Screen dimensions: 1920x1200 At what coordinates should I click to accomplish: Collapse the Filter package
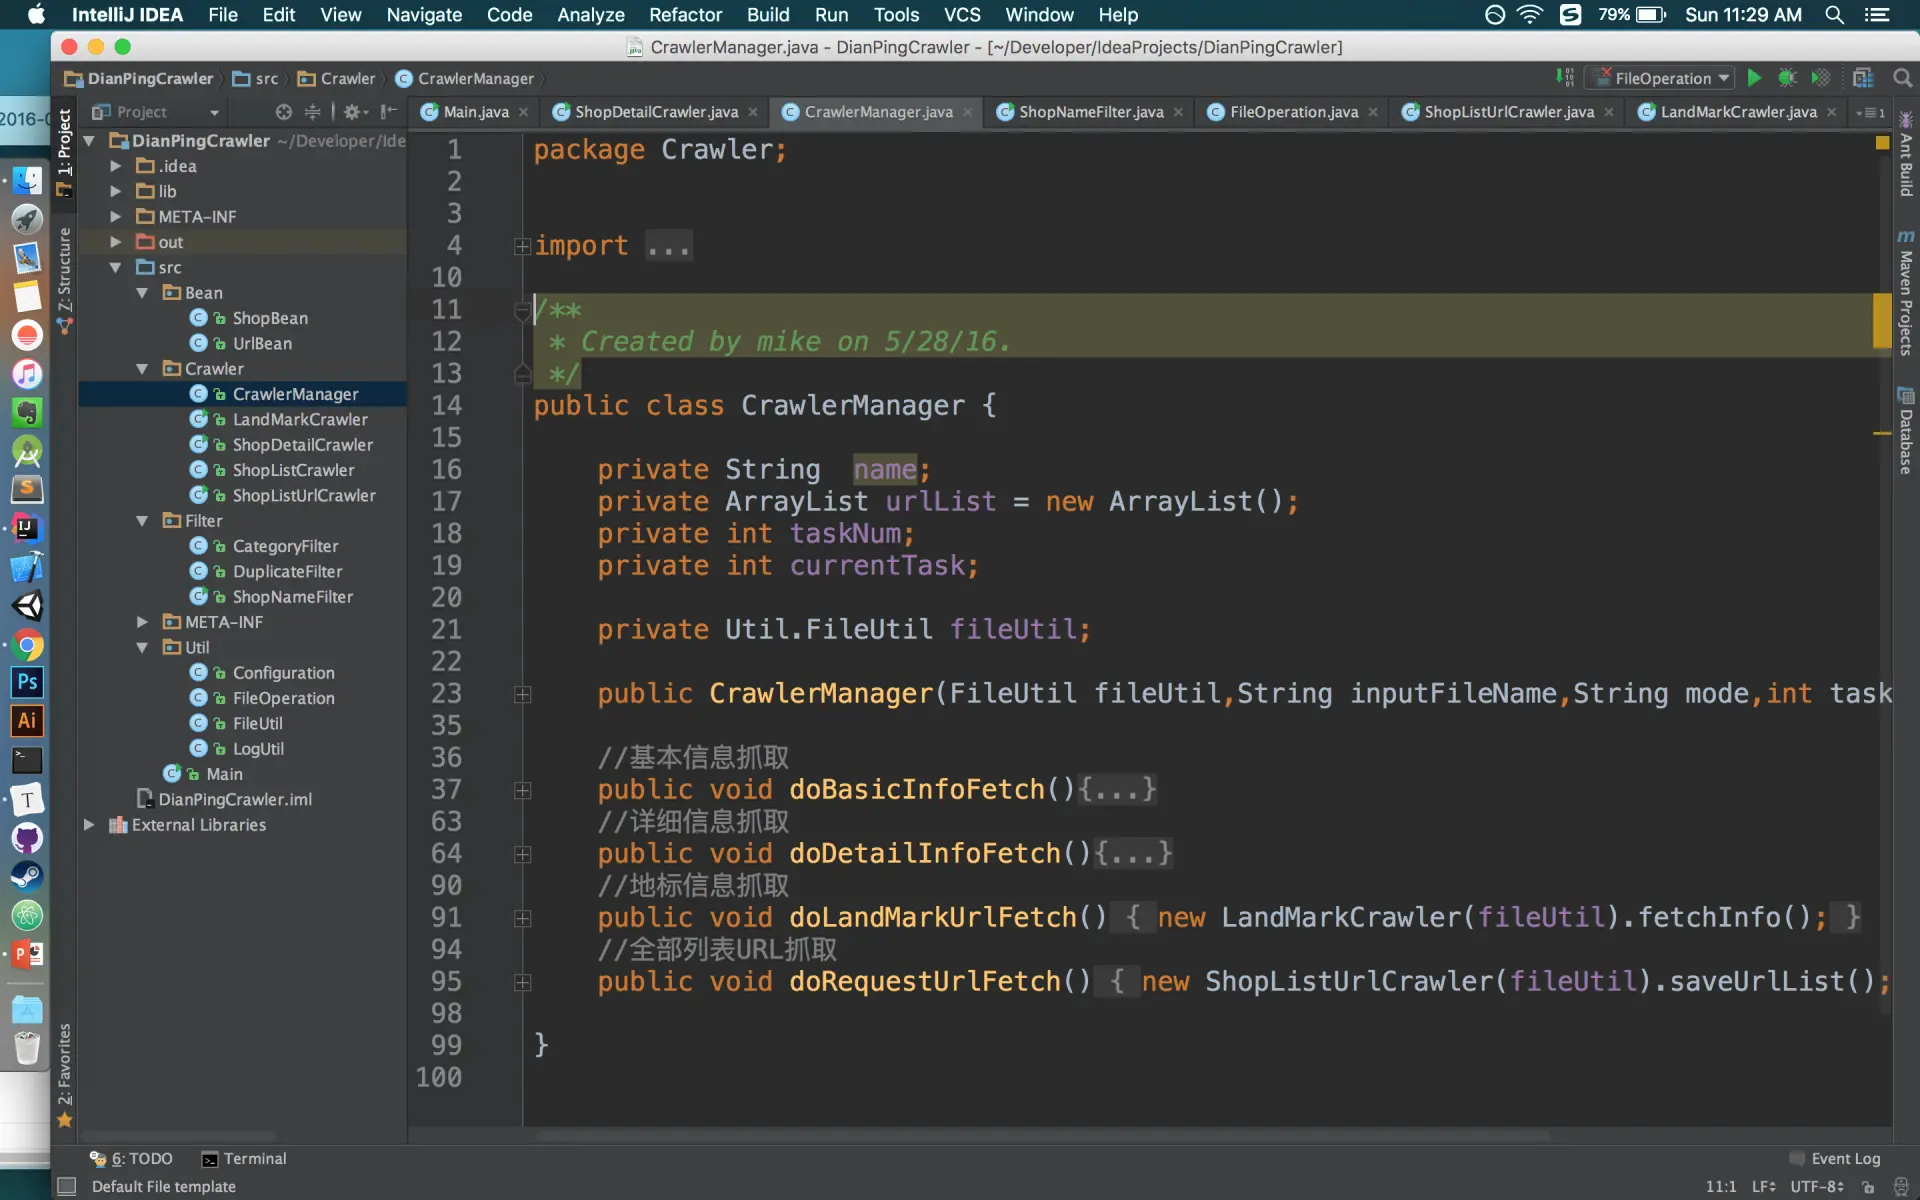(x=142, y=521)
